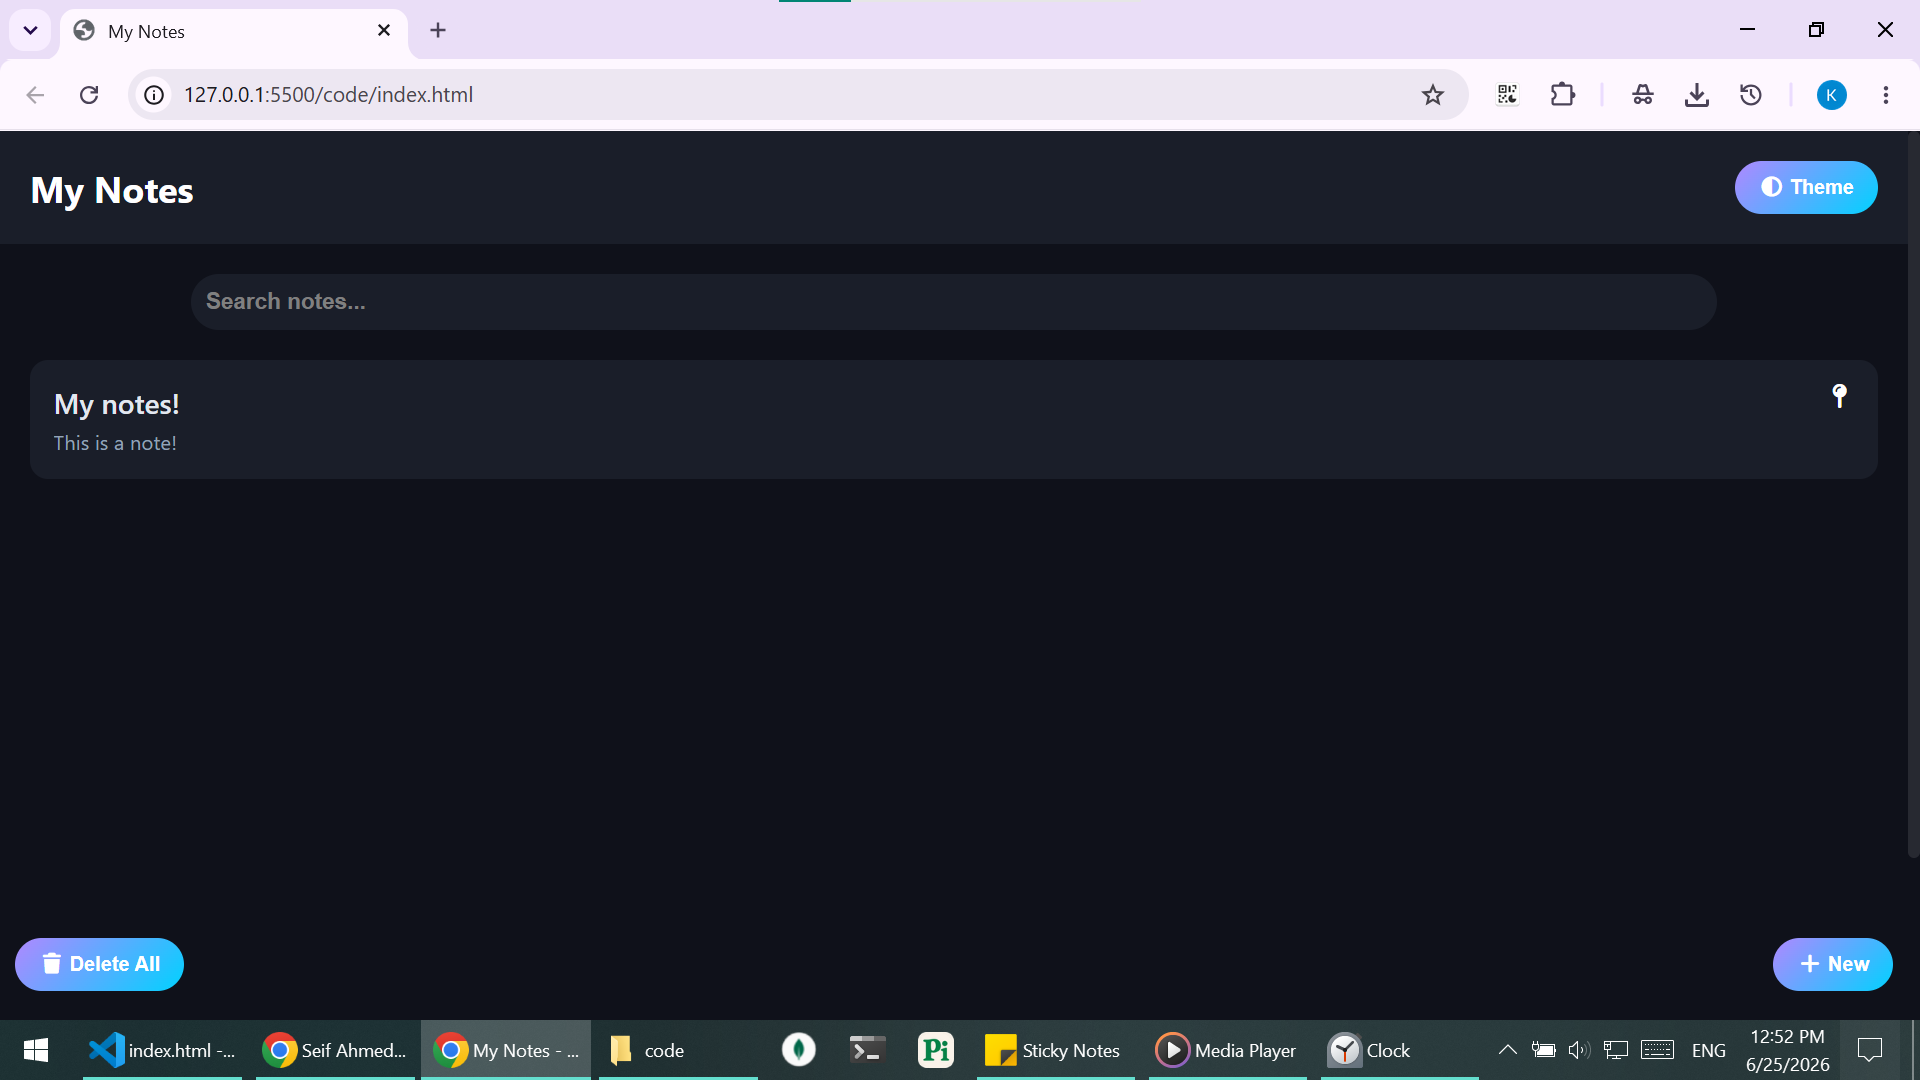1920x1080 pixels.
Task: Expand the tab search dropdown arrow
Action: [x=31, y=30]
